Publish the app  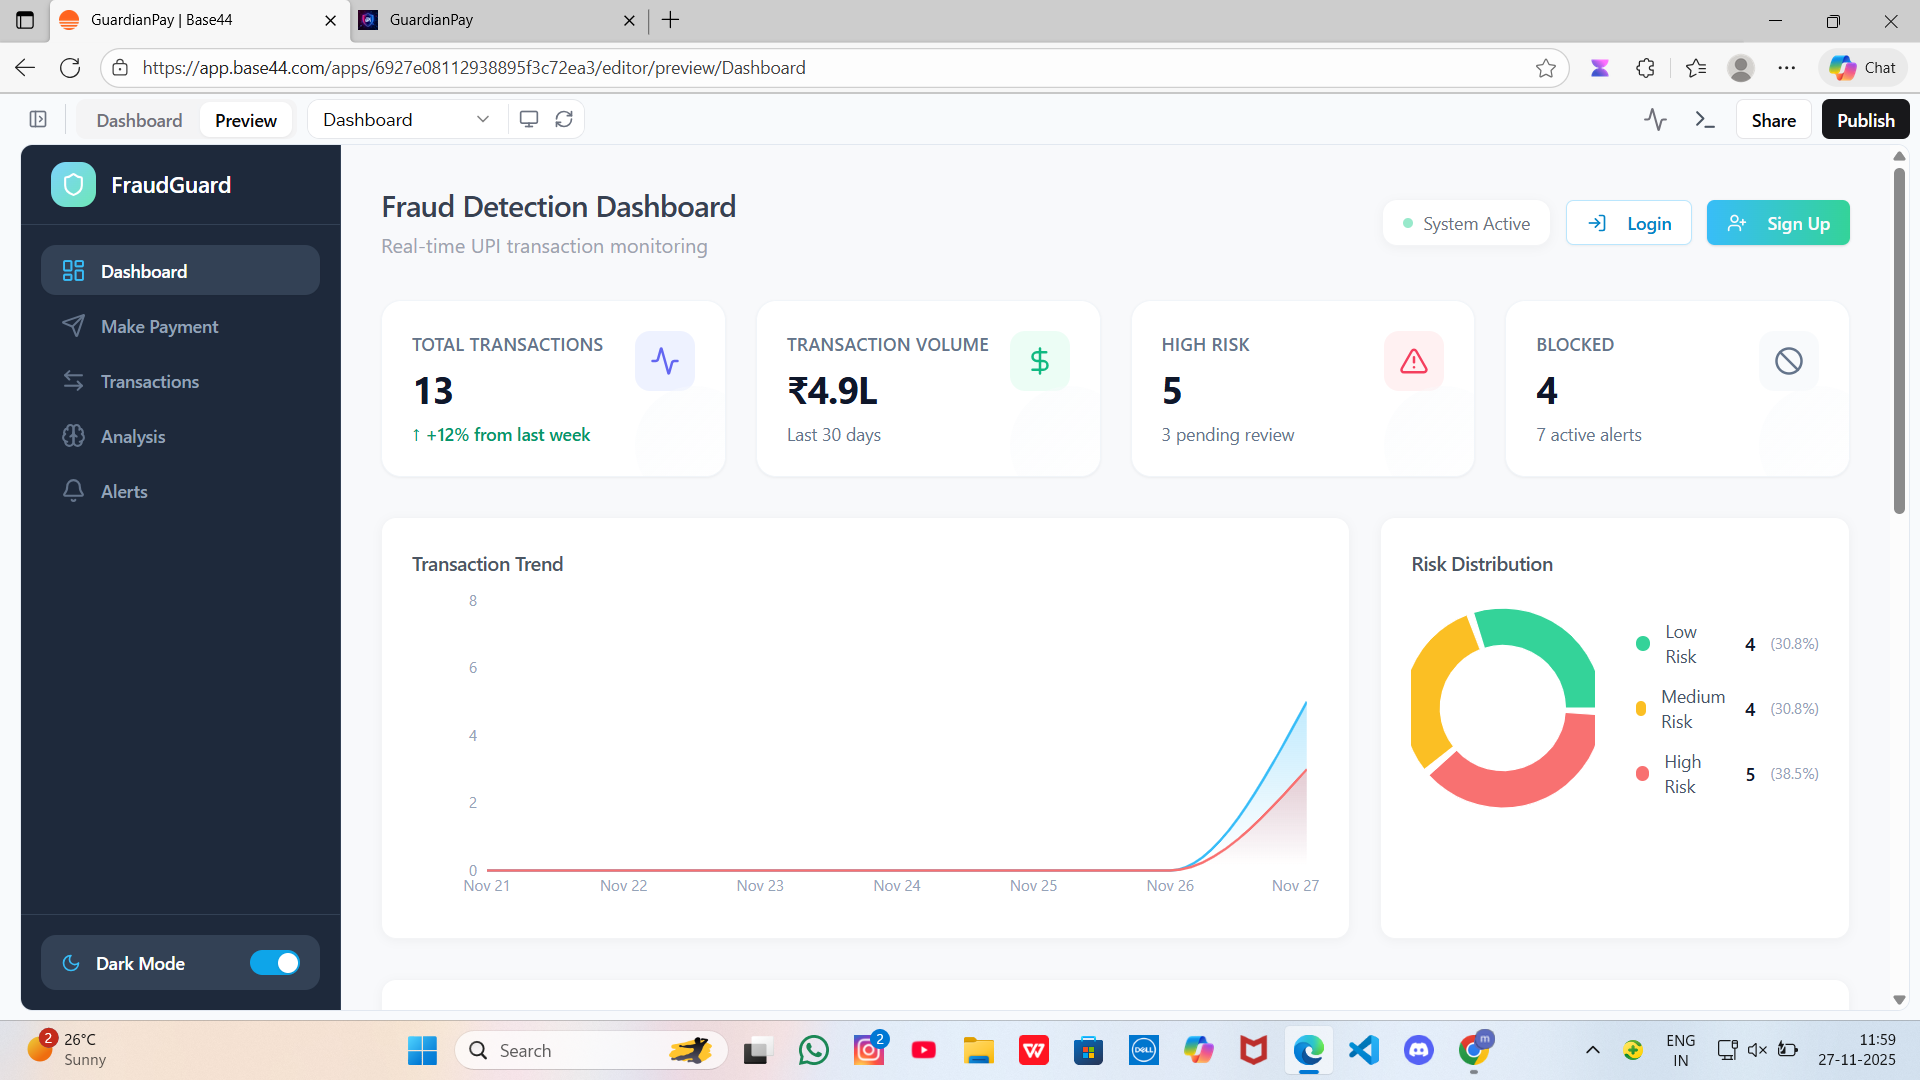tap(1864, 119)
